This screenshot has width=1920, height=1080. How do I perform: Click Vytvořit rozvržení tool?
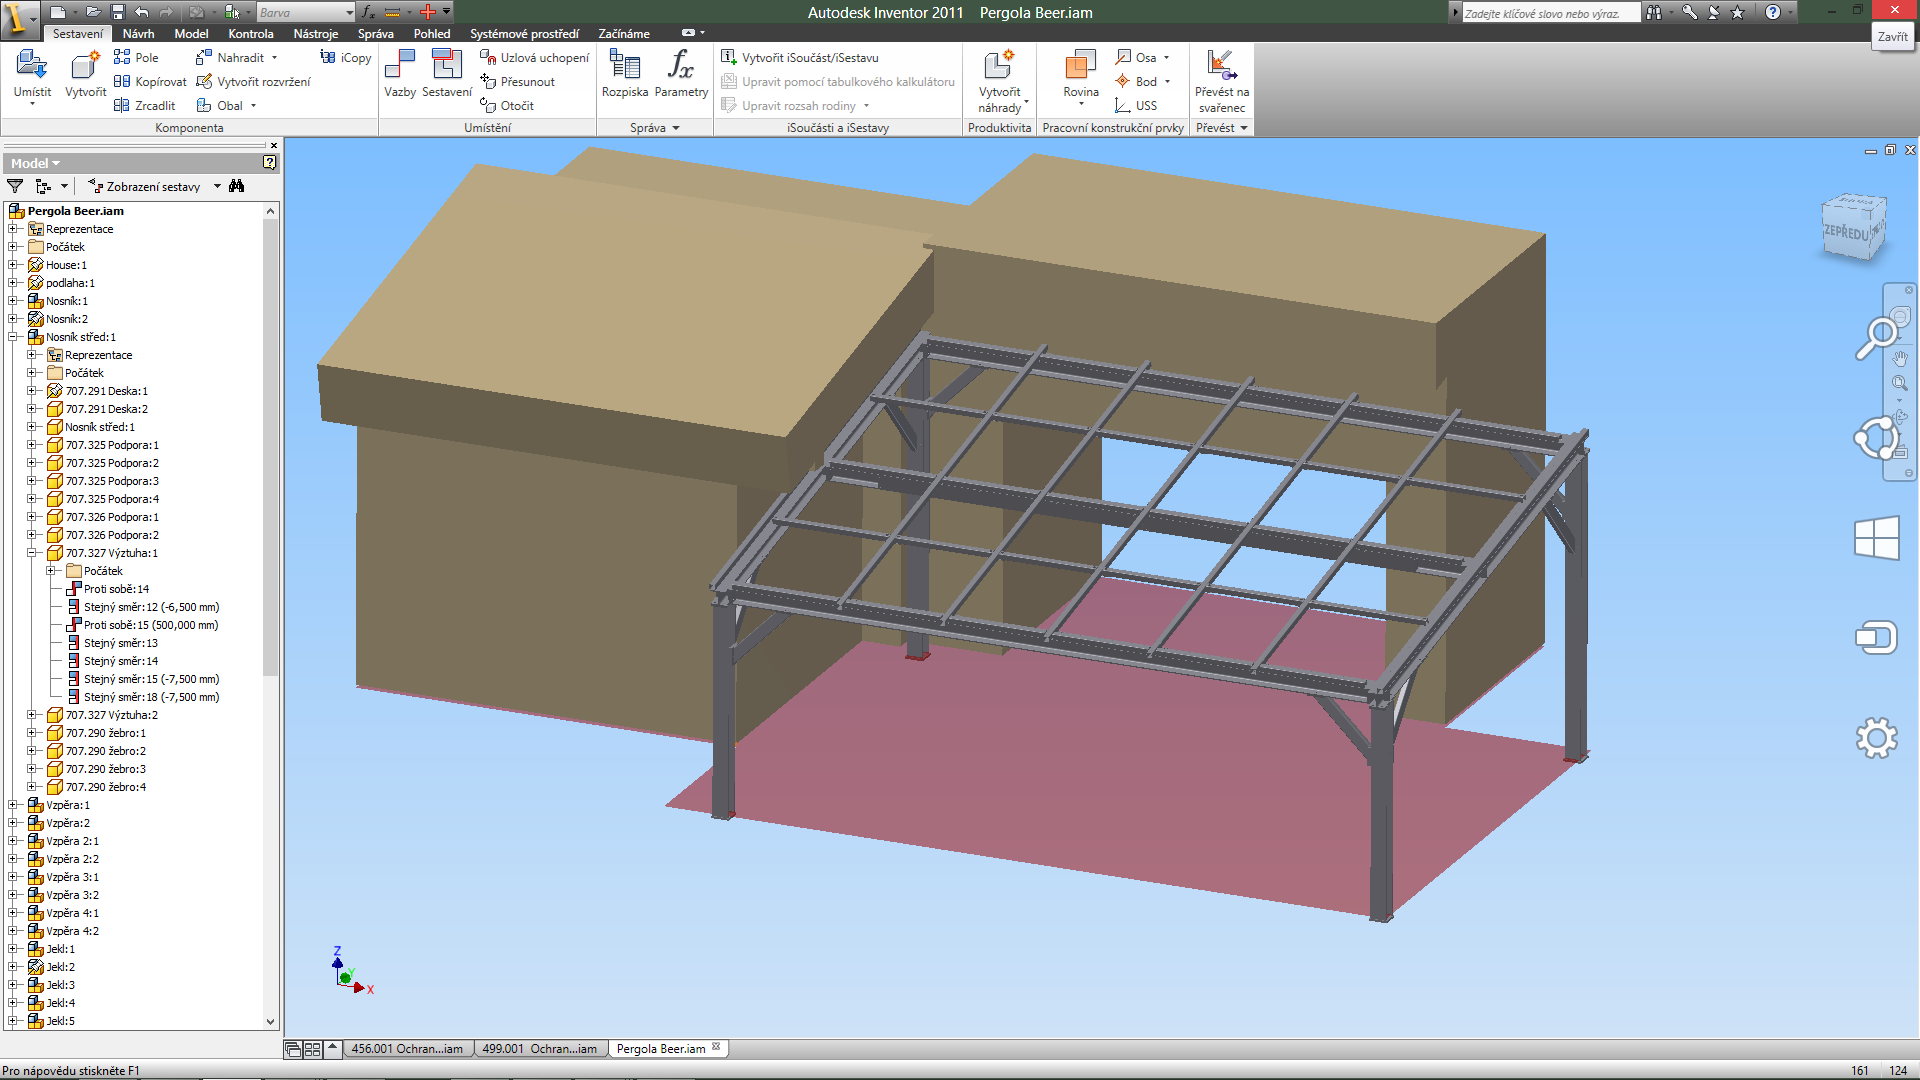254,81
